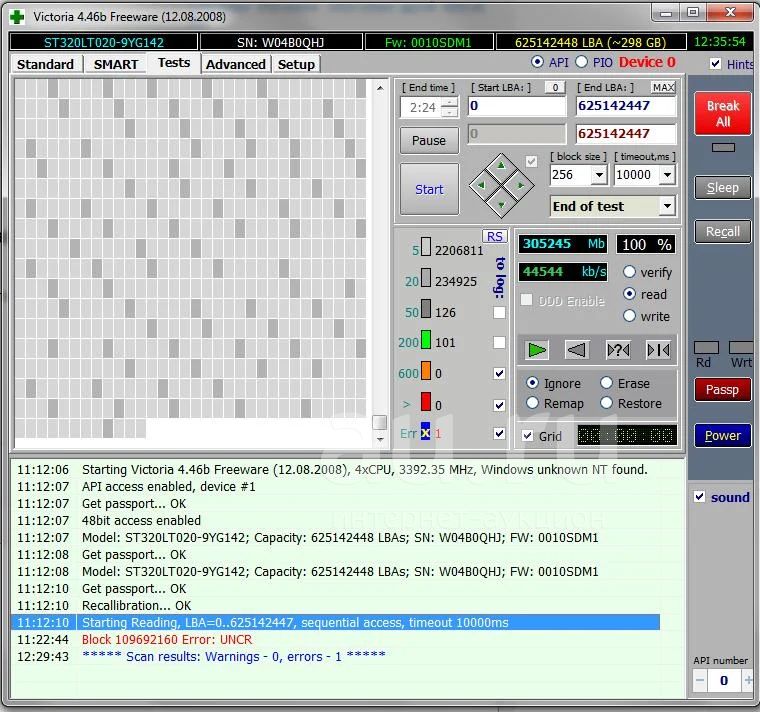Toggle the Grid checkbox
This screenshot has height=712, width=760.
[528, 436]
